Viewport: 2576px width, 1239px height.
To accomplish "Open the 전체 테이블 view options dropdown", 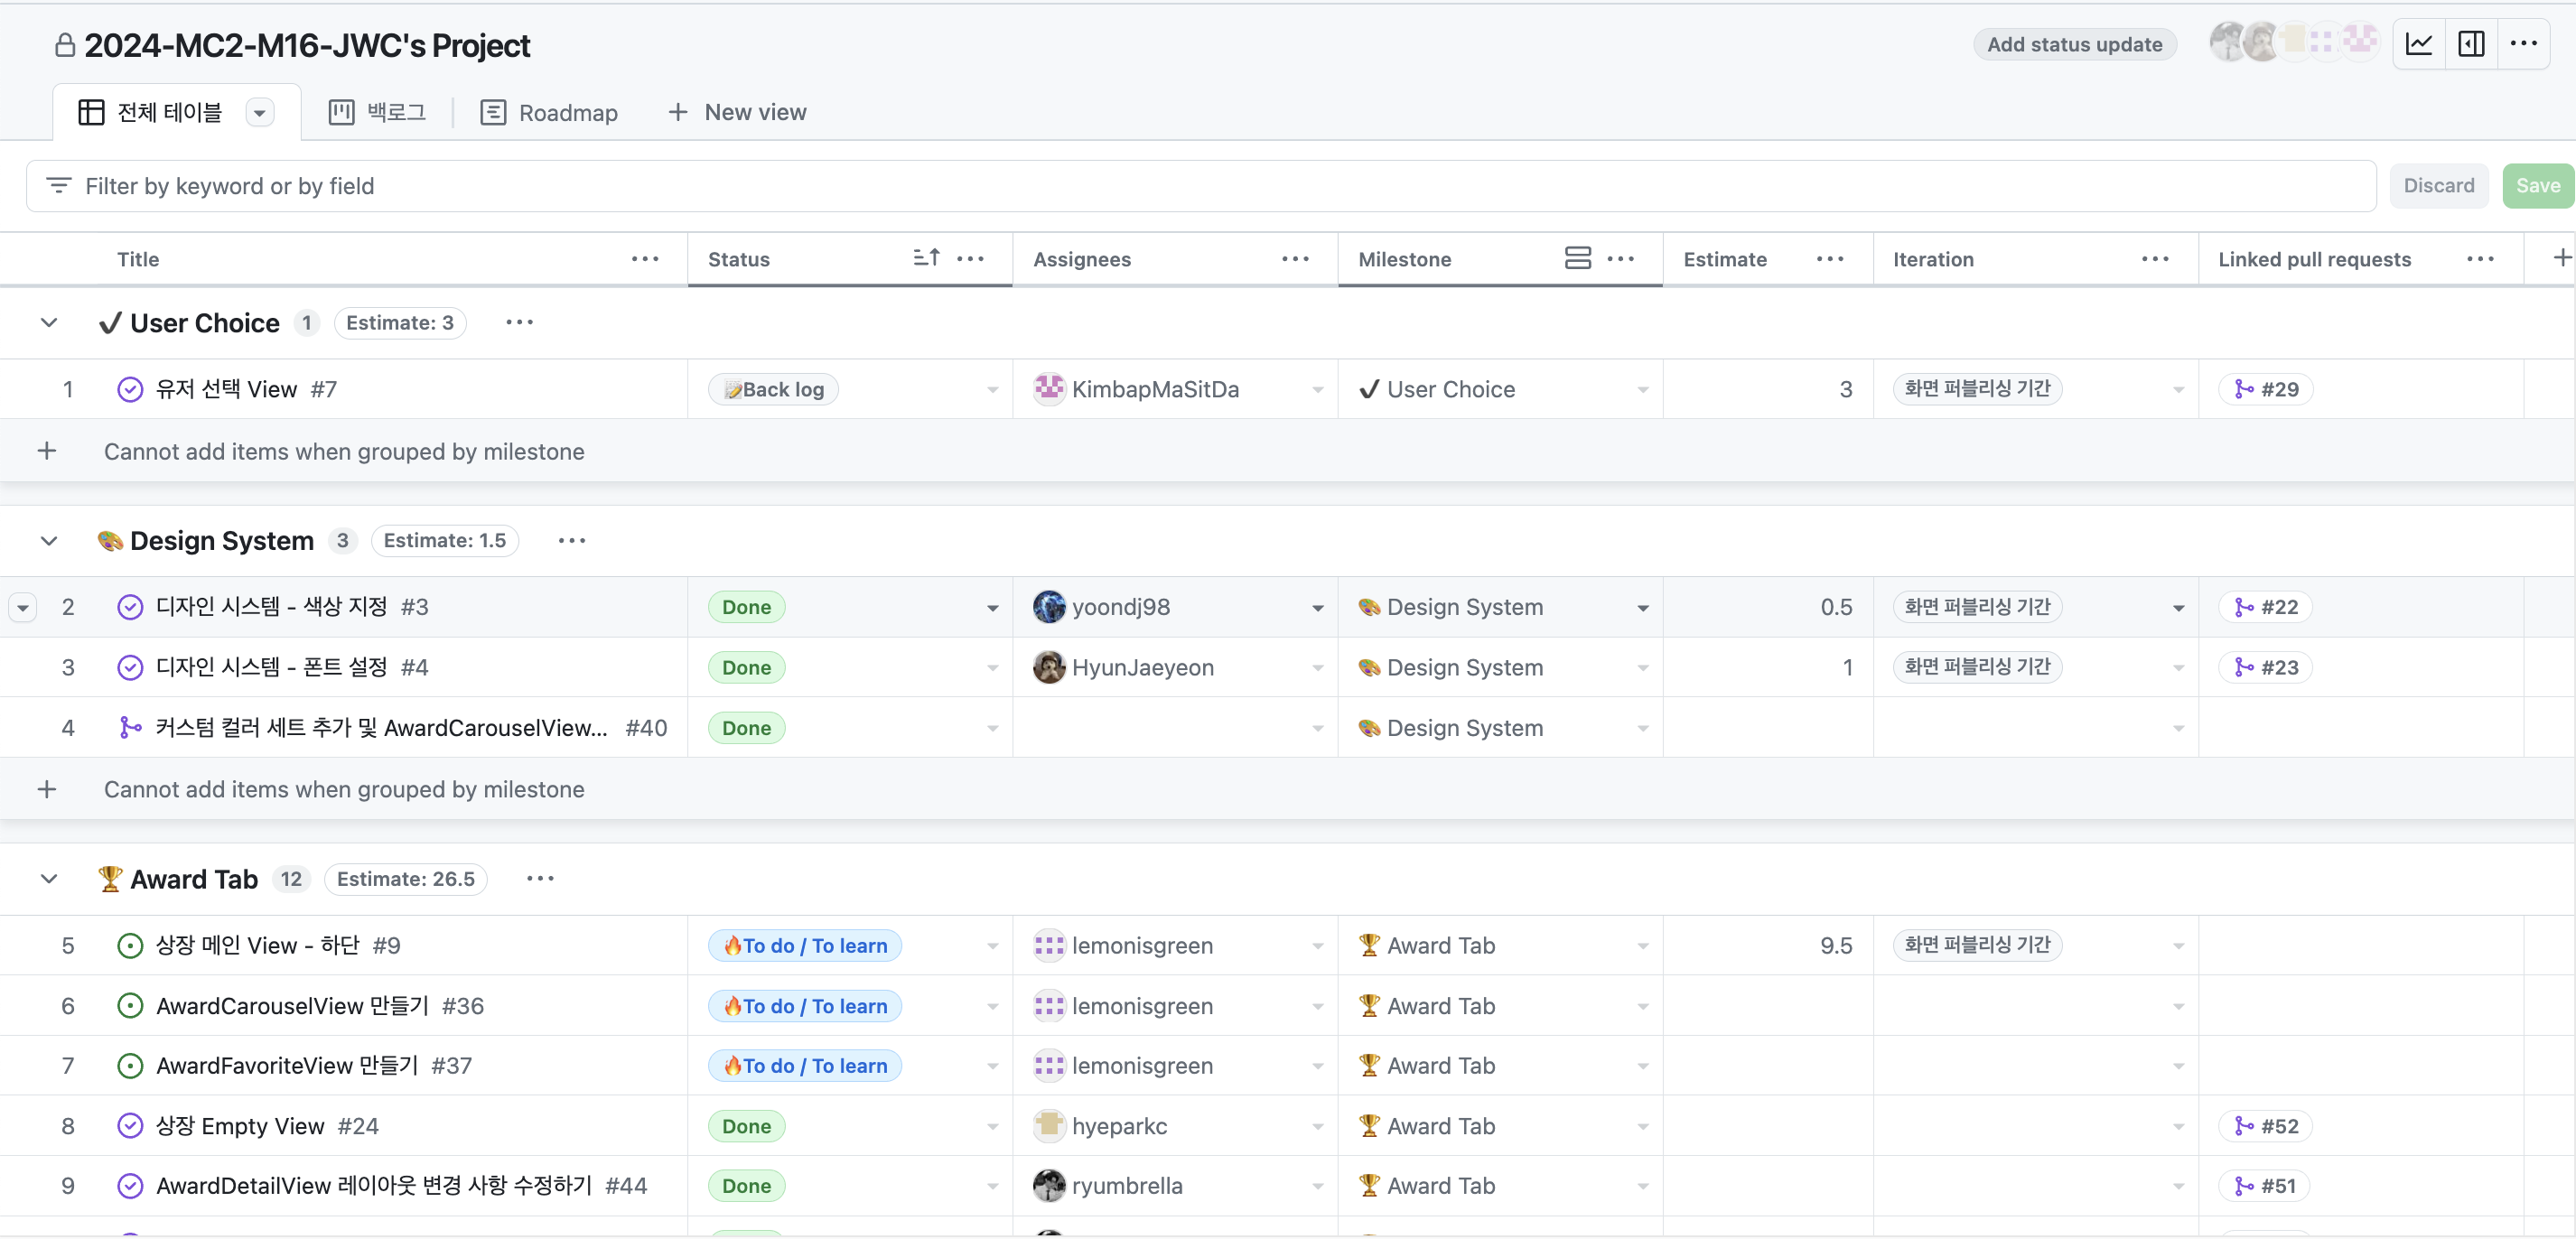I will tap(259, 113).
